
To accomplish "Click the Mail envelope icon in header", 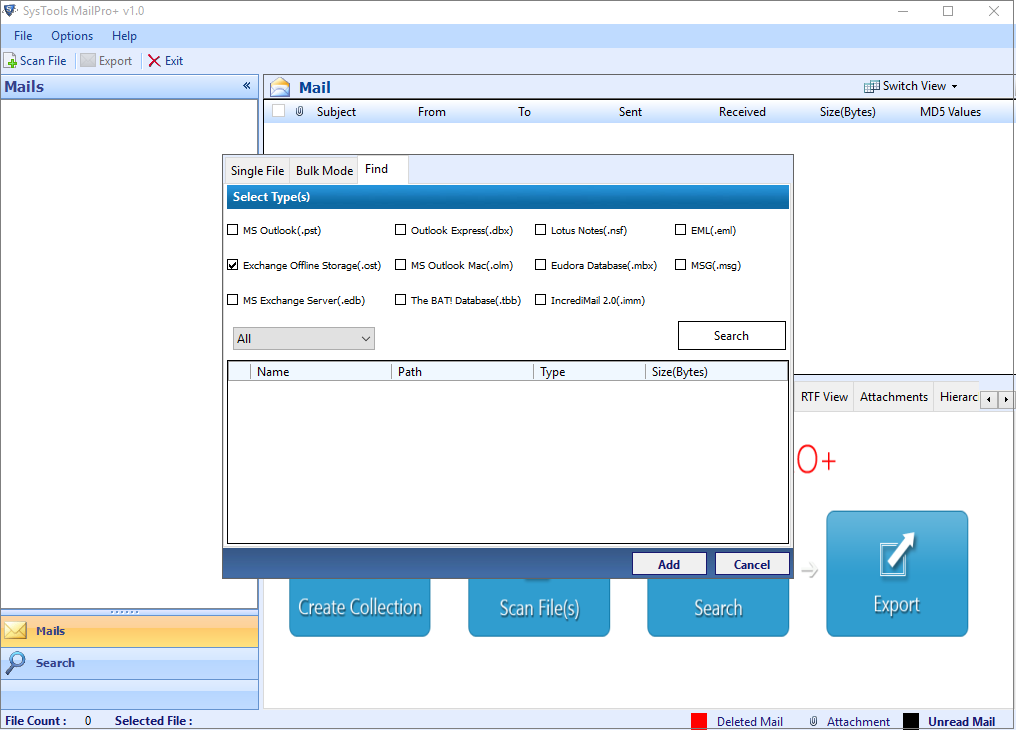I will [x=280, y=87].
